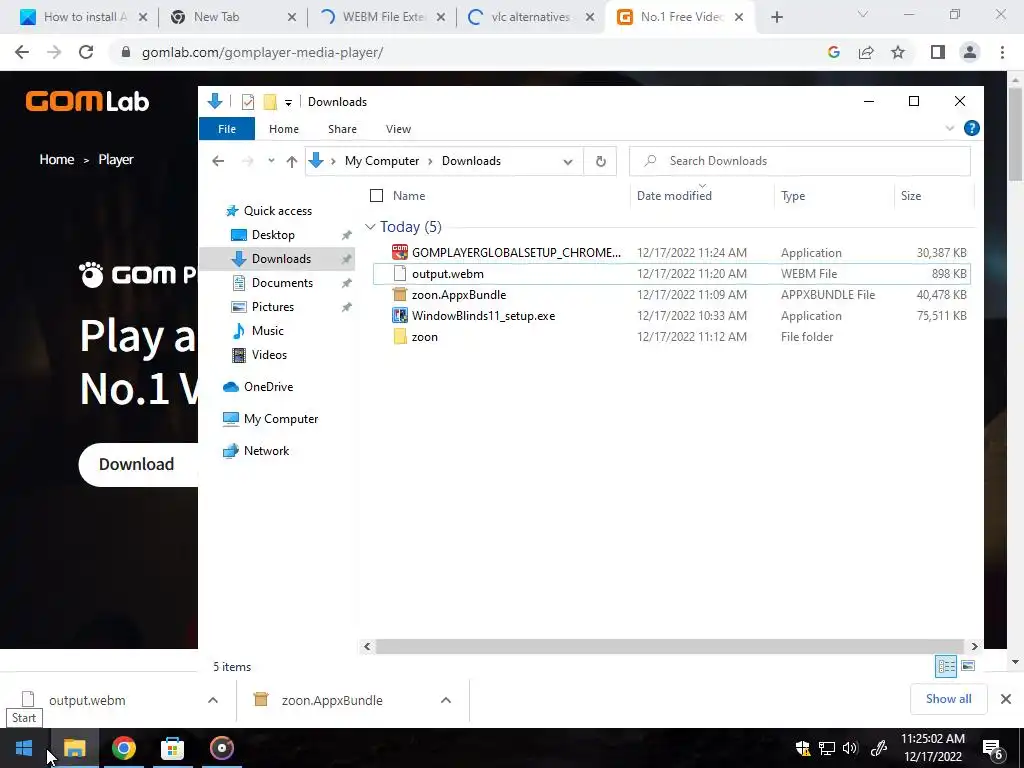Click Show all downloads
The image size is (1024, 768).
point(948,699)
